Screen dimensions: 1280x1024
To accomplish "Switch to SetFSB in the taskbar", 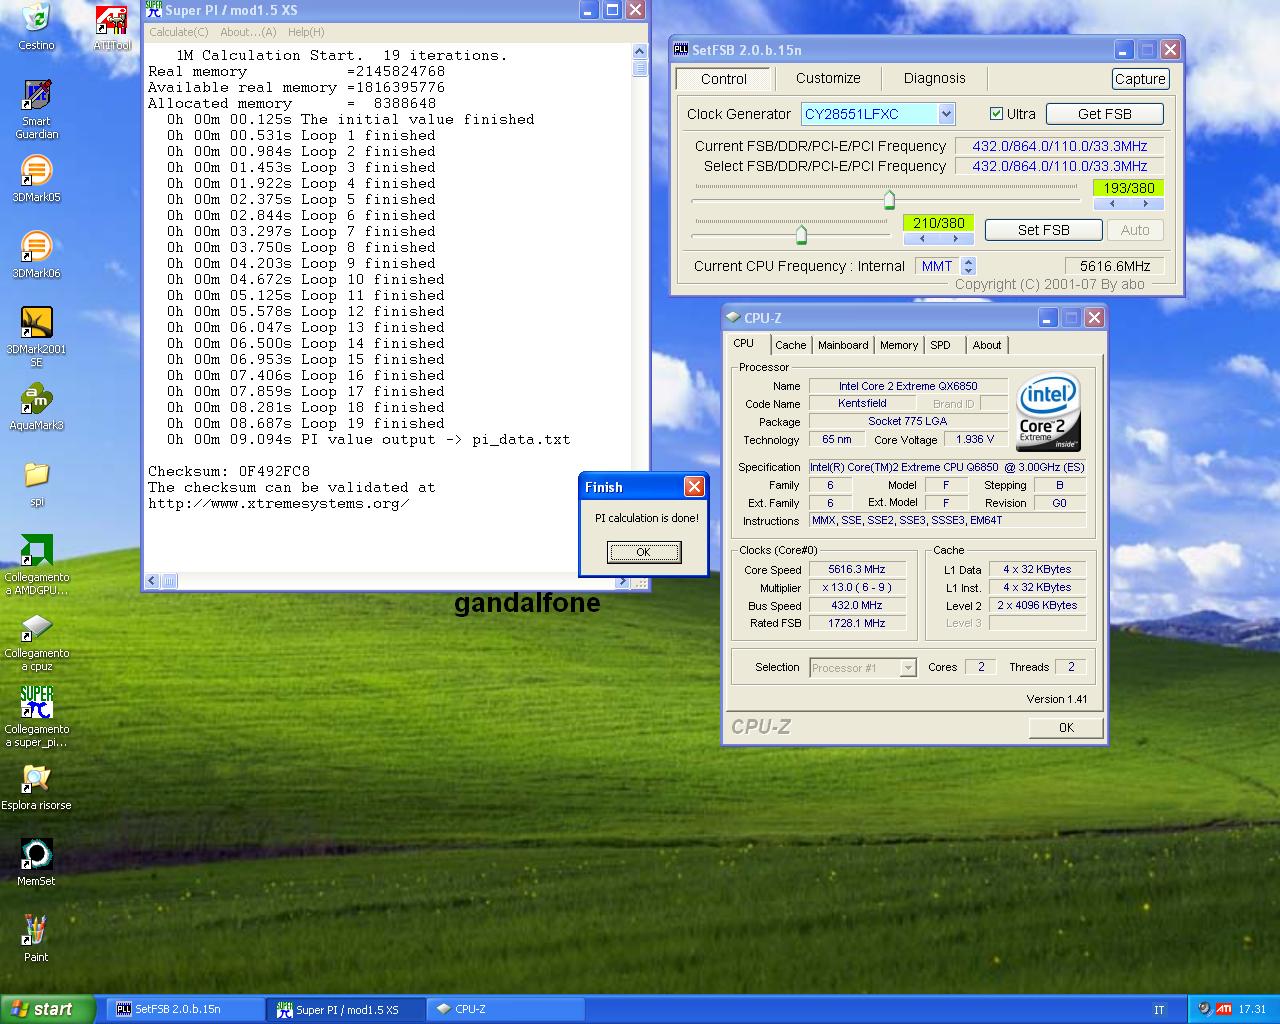I will (x=184, y=1009).
